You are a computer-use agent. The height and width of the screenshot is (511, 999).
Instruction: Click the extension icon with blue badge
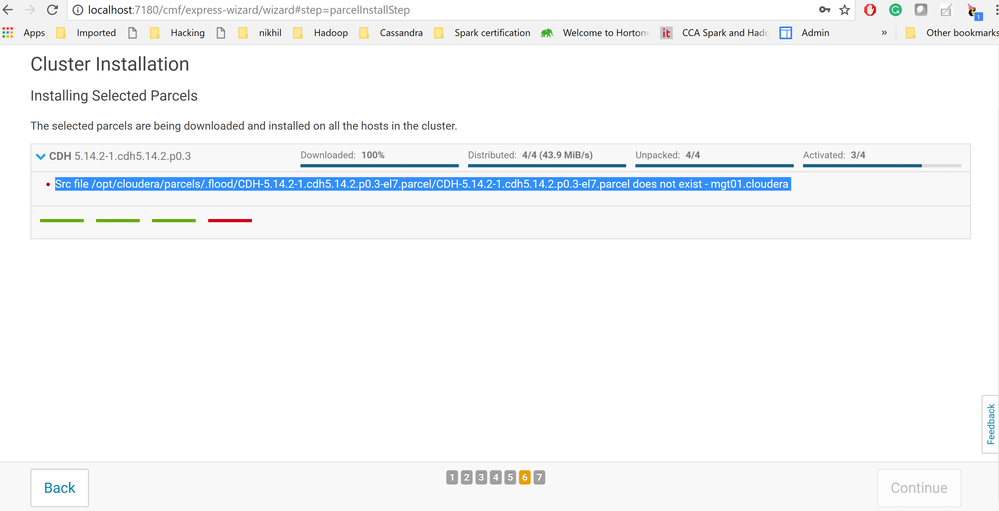click(x=973, y=10)
